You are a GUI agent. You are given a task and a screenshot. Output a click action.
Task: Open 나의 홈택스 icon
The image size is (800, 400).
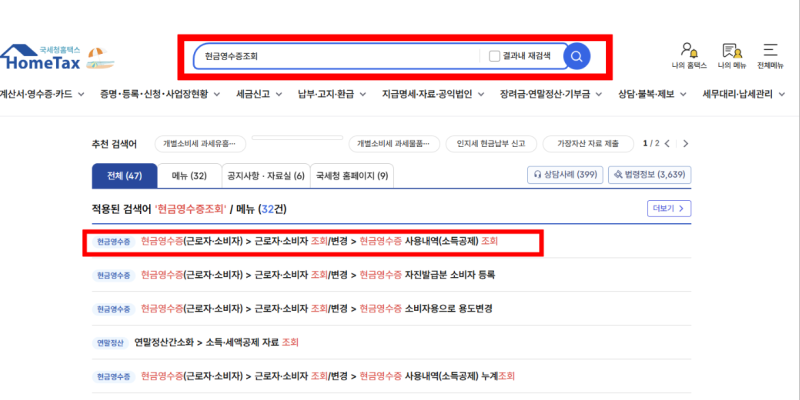point(689,56)
